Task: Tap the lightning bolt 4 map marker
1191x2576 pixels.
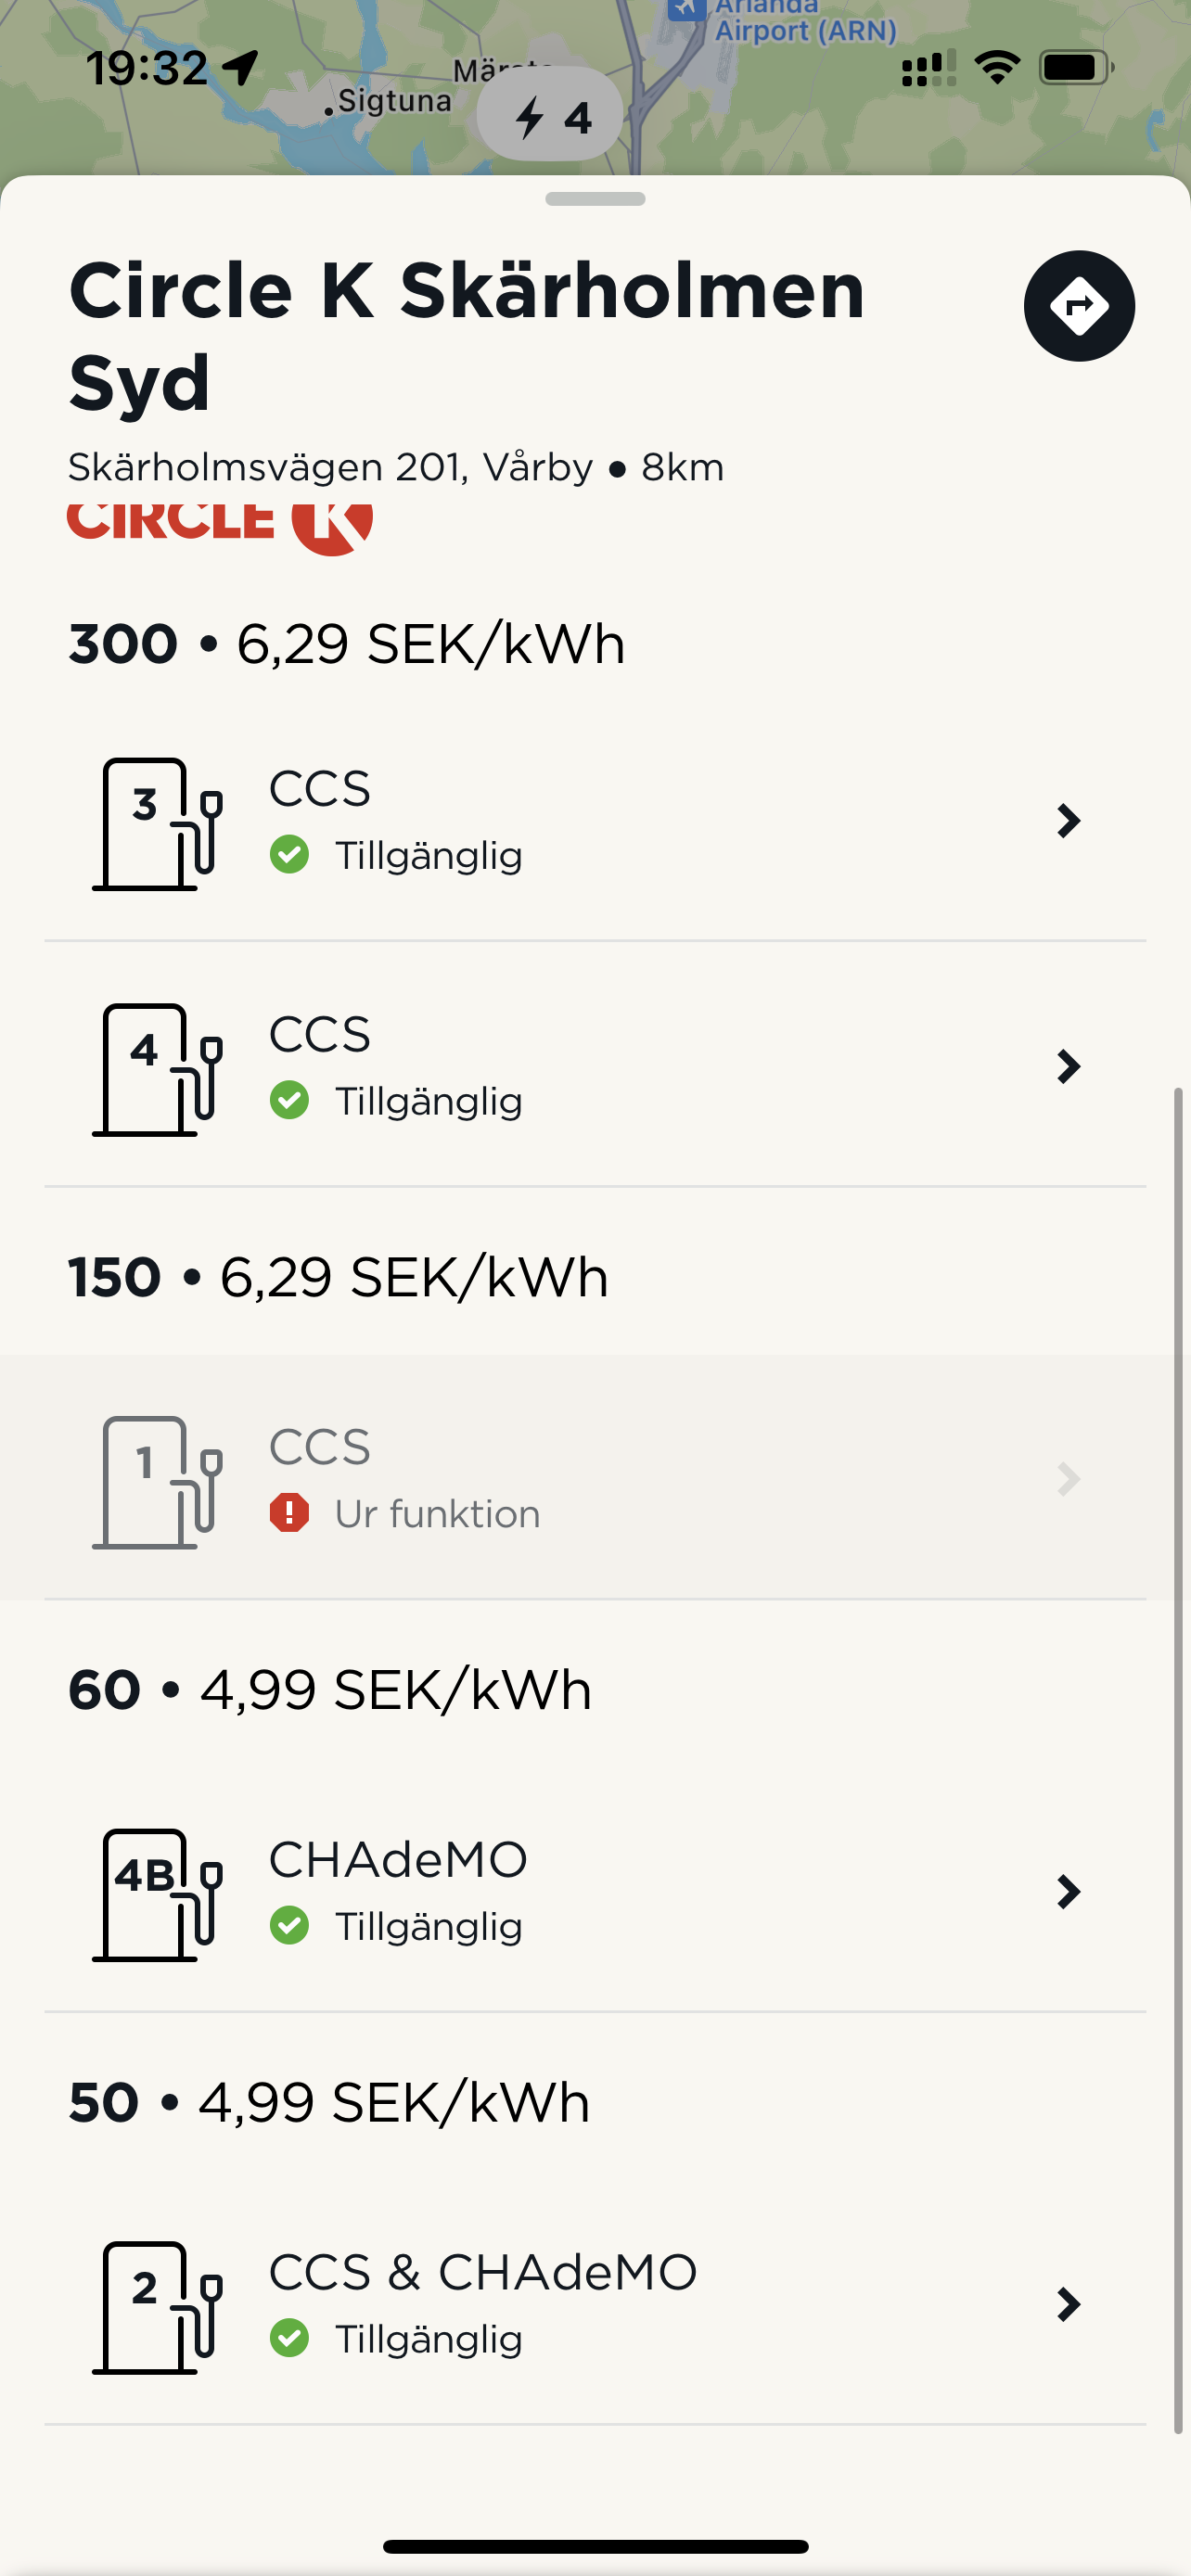Action: tap(550, 115)
